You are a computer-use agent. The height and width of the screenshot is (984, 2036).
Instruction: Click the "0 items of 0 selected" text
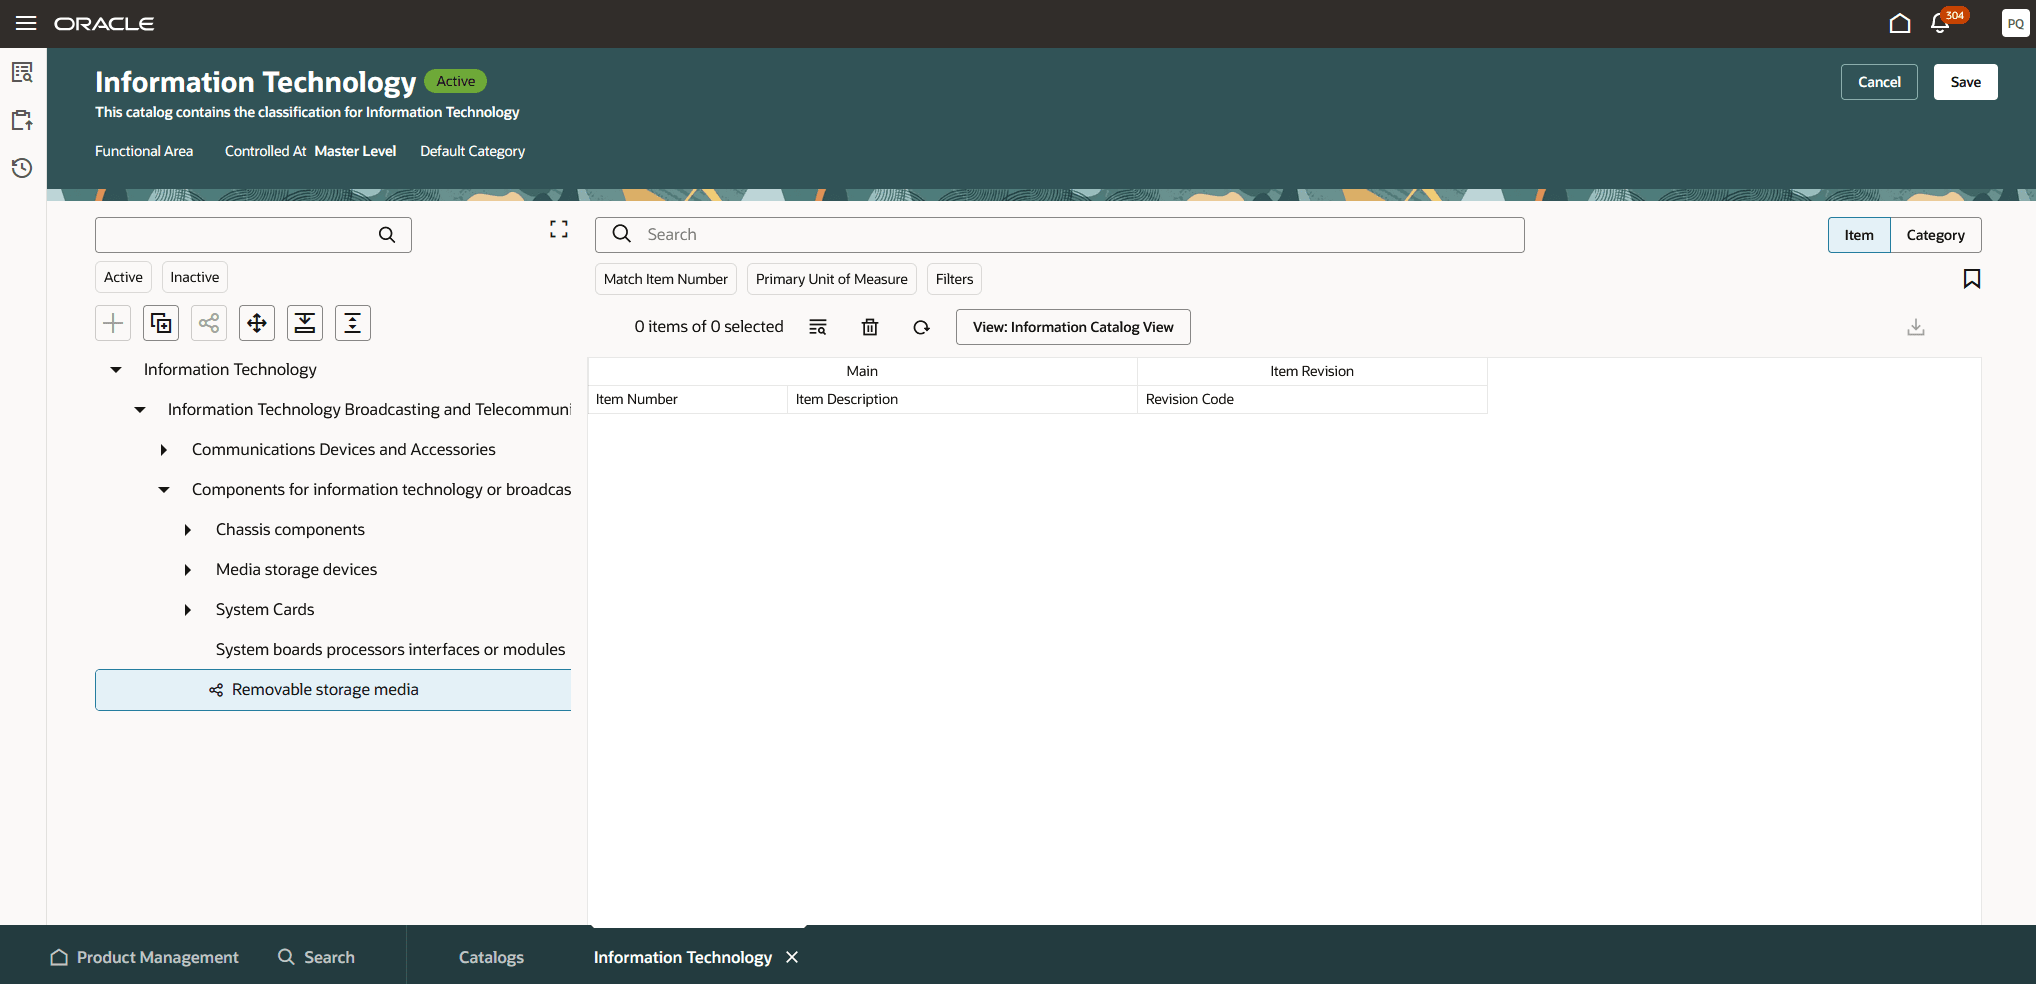[709, 327]
